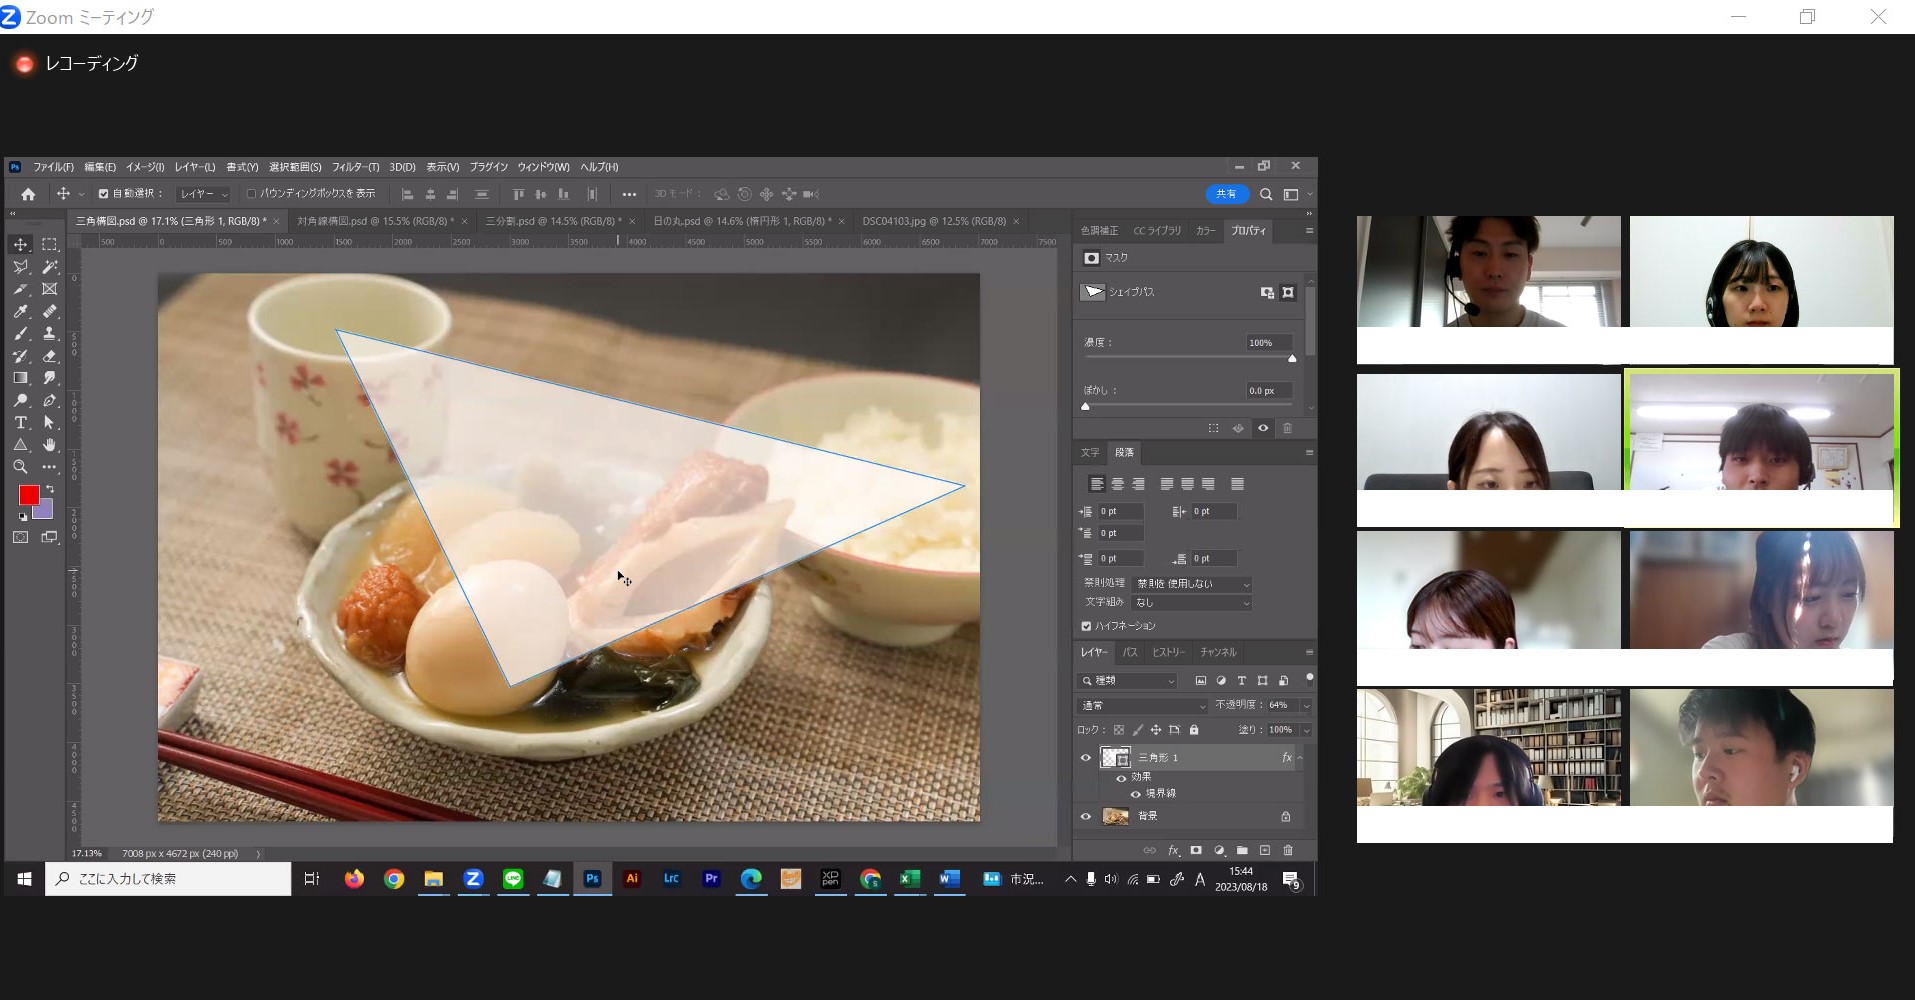Open the workspace switcher dropdown
This screenshot has height=1000, width=1915.
pos(1295,194)
